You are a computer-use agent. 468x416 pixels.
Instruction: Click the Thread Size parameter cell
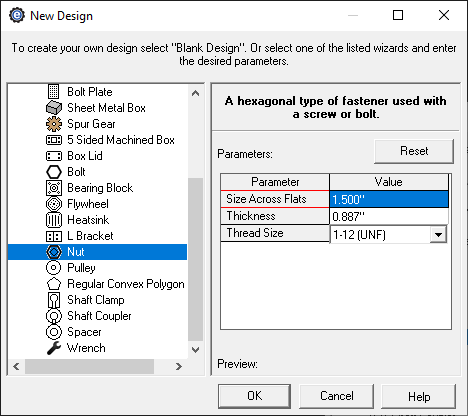275,233
